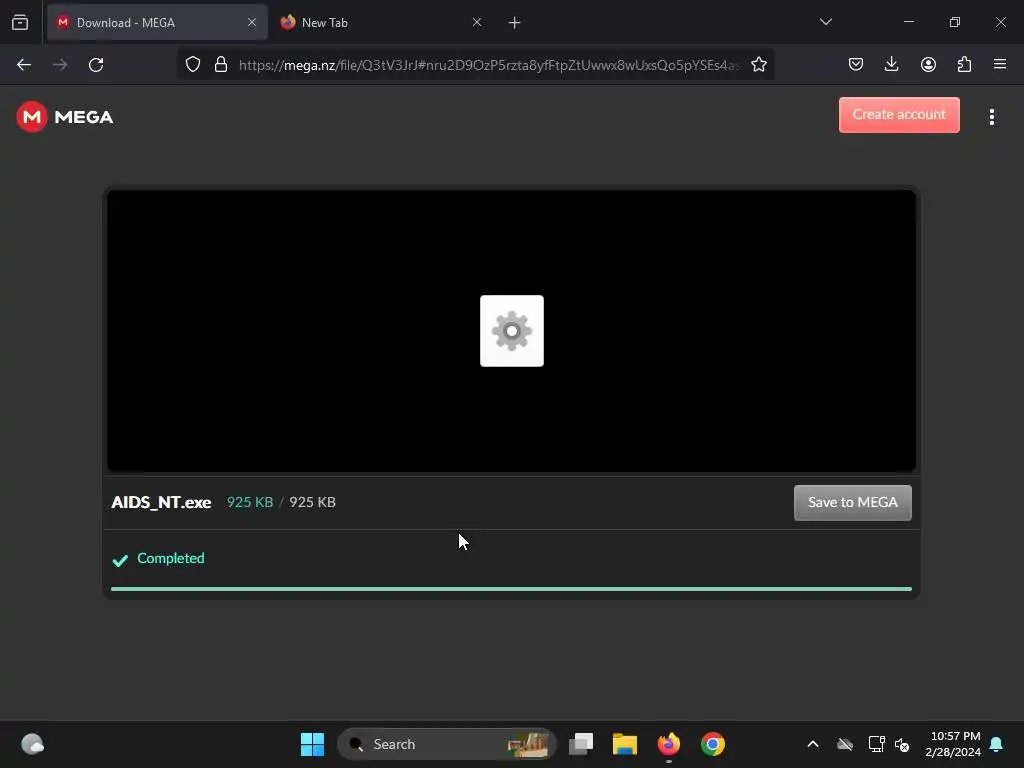Click the site security padlock icon
The width and height of the screenshot is (1024, 768).
pyautogui.click(x=221, y=65)
